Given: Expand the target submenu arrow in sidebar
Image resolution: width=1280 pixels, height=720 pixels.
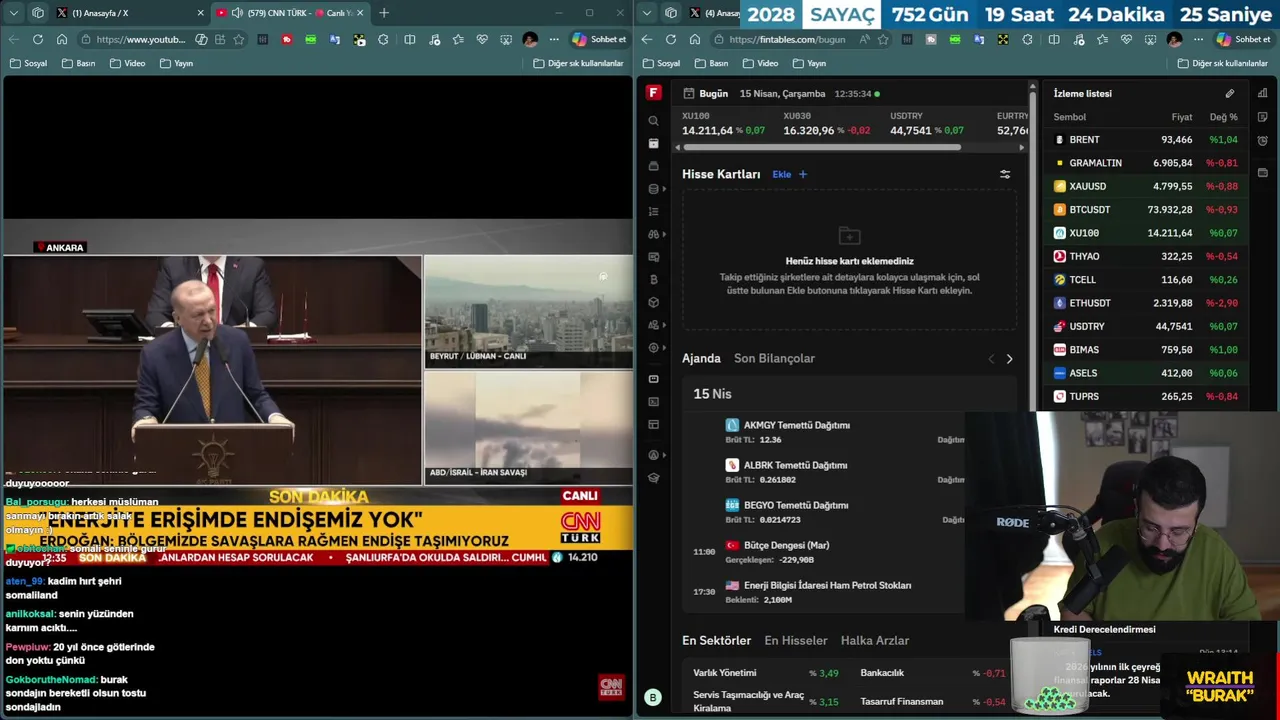Looking at the screenshot, I should [664, 348].
